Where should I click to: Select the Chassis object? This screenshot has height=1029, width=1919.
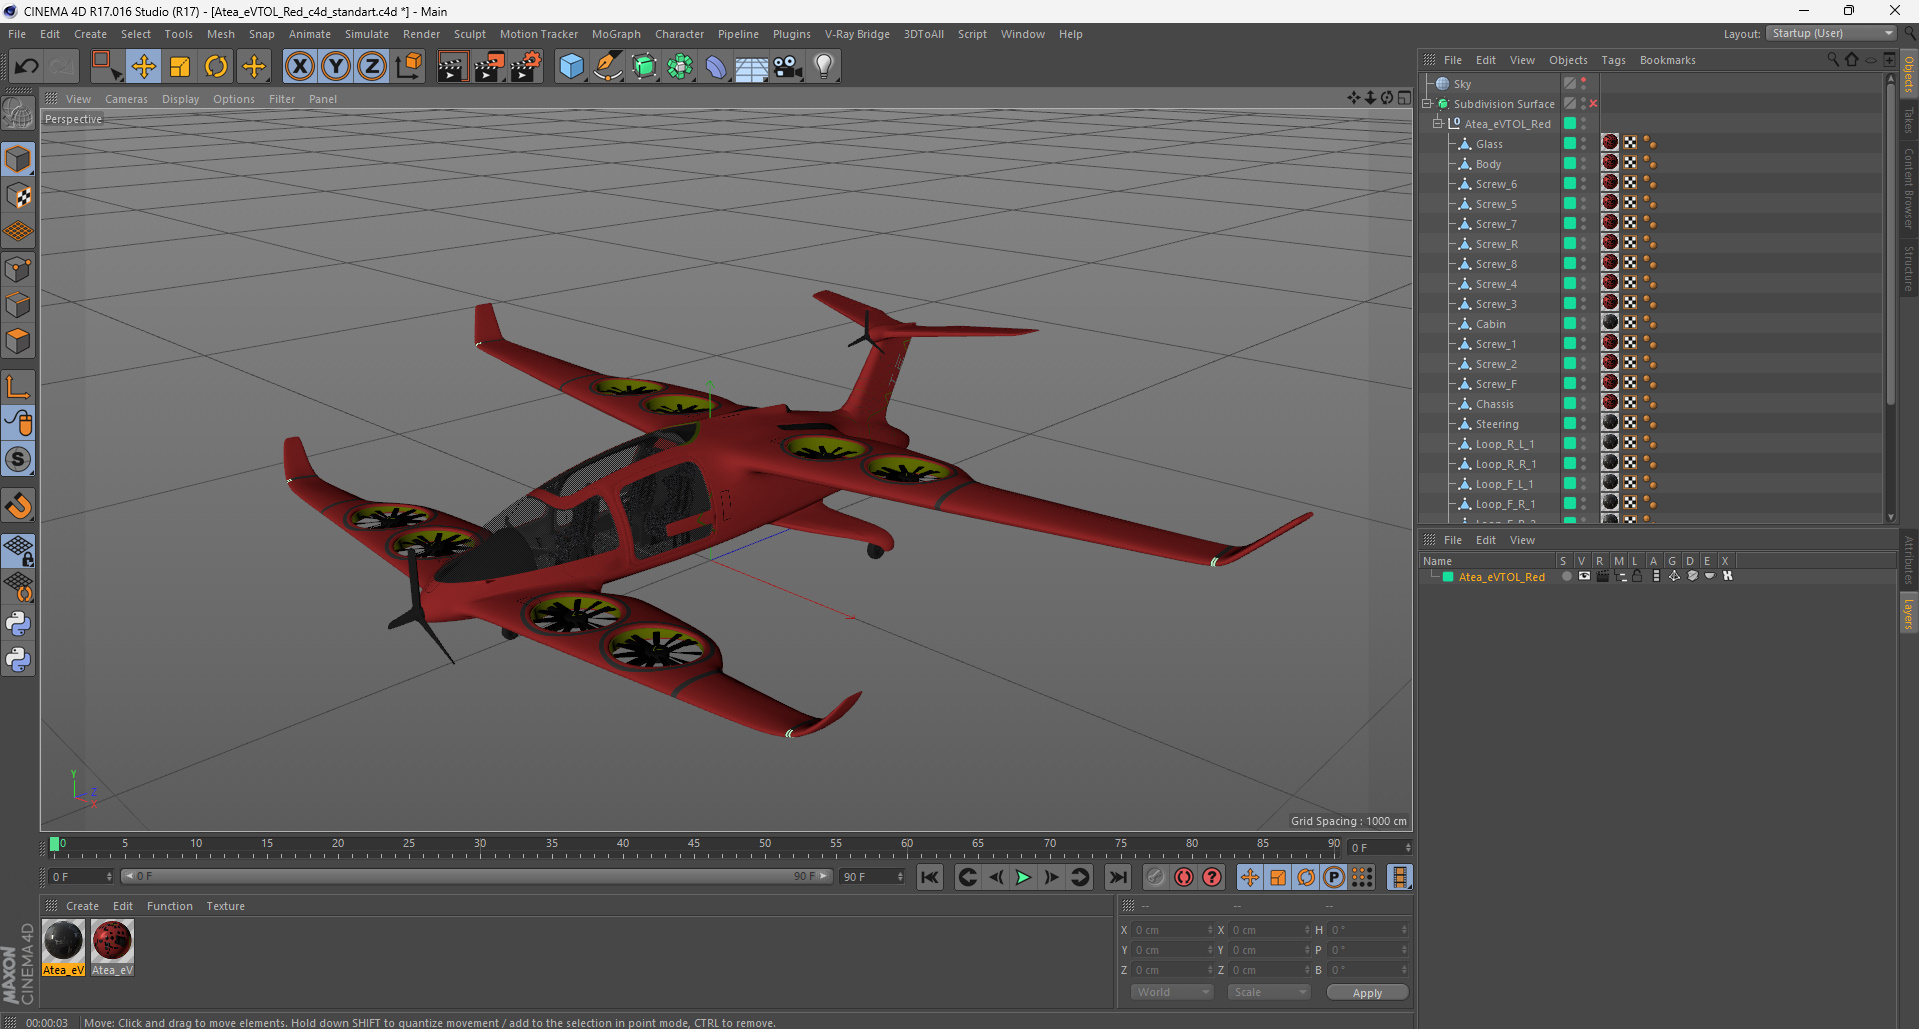tap(1494, 404)
